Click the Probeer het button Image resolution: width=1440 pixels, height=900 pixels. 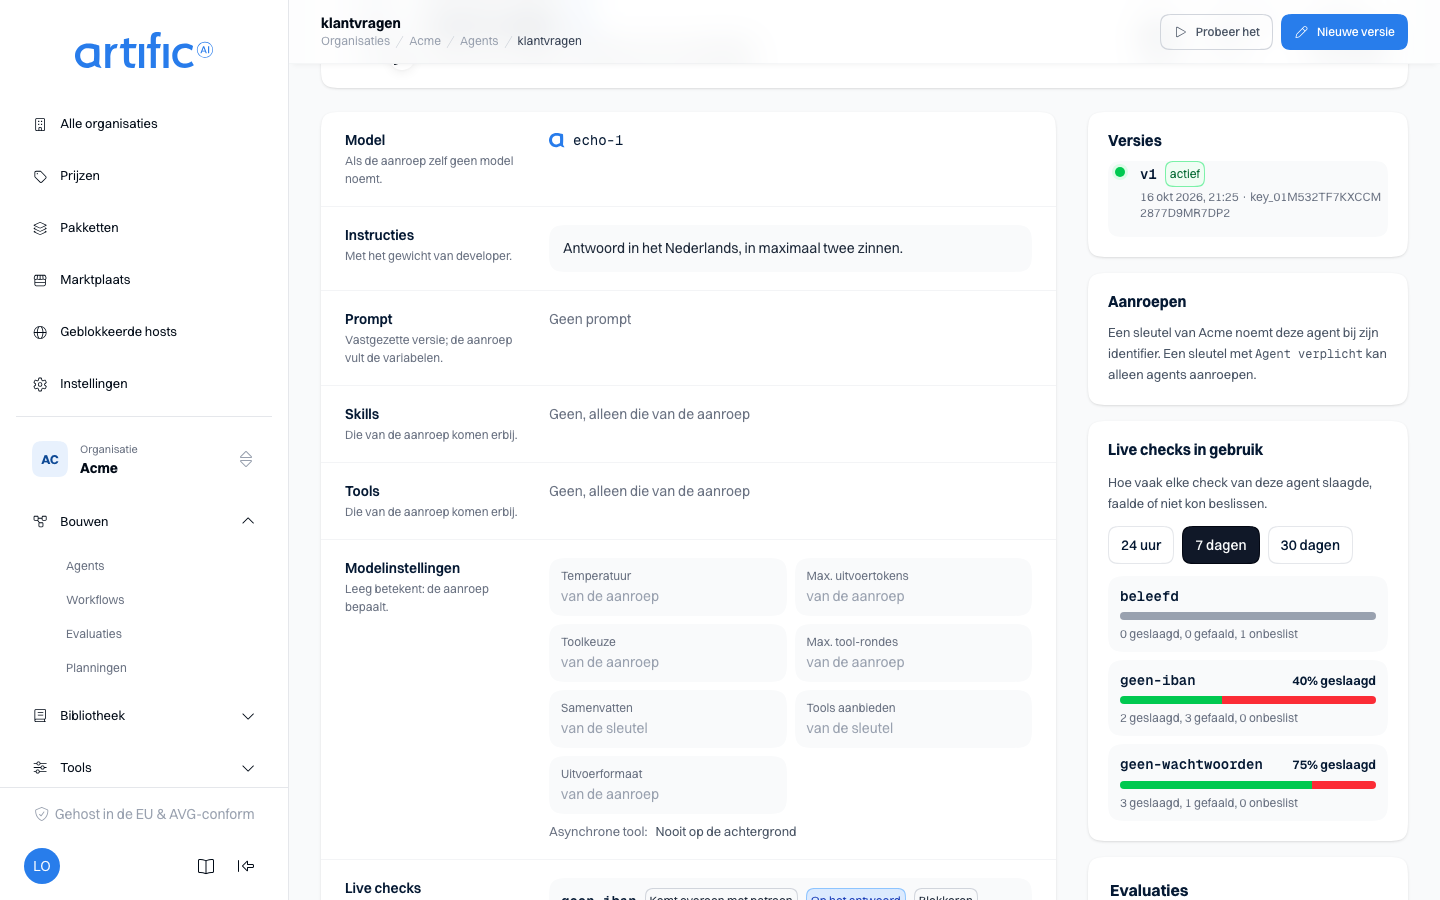1216,32
